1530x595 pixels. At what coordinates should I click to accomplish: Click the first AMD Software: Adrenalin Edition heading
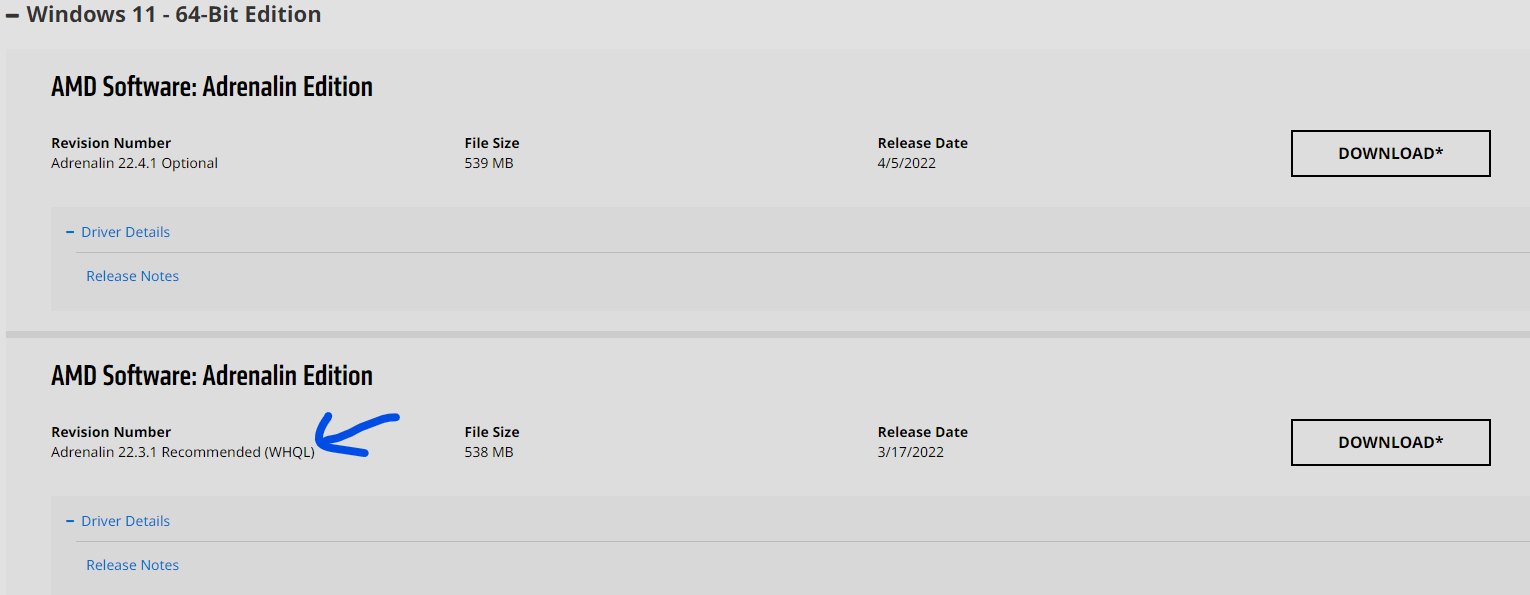tap(212, 87)
